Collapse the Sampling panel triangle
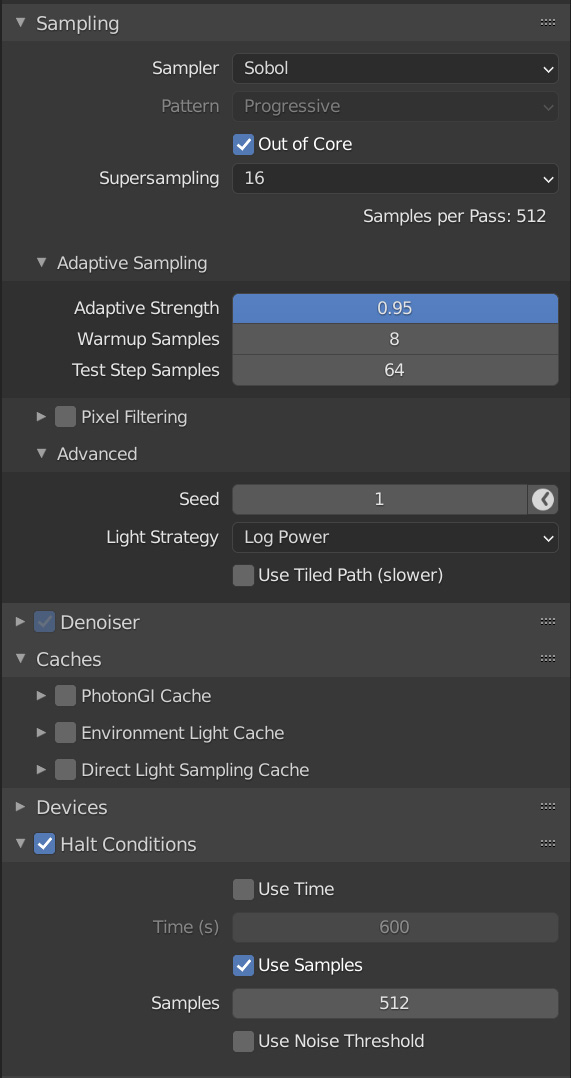The image size is (571, 1078). tap(21, 23)
